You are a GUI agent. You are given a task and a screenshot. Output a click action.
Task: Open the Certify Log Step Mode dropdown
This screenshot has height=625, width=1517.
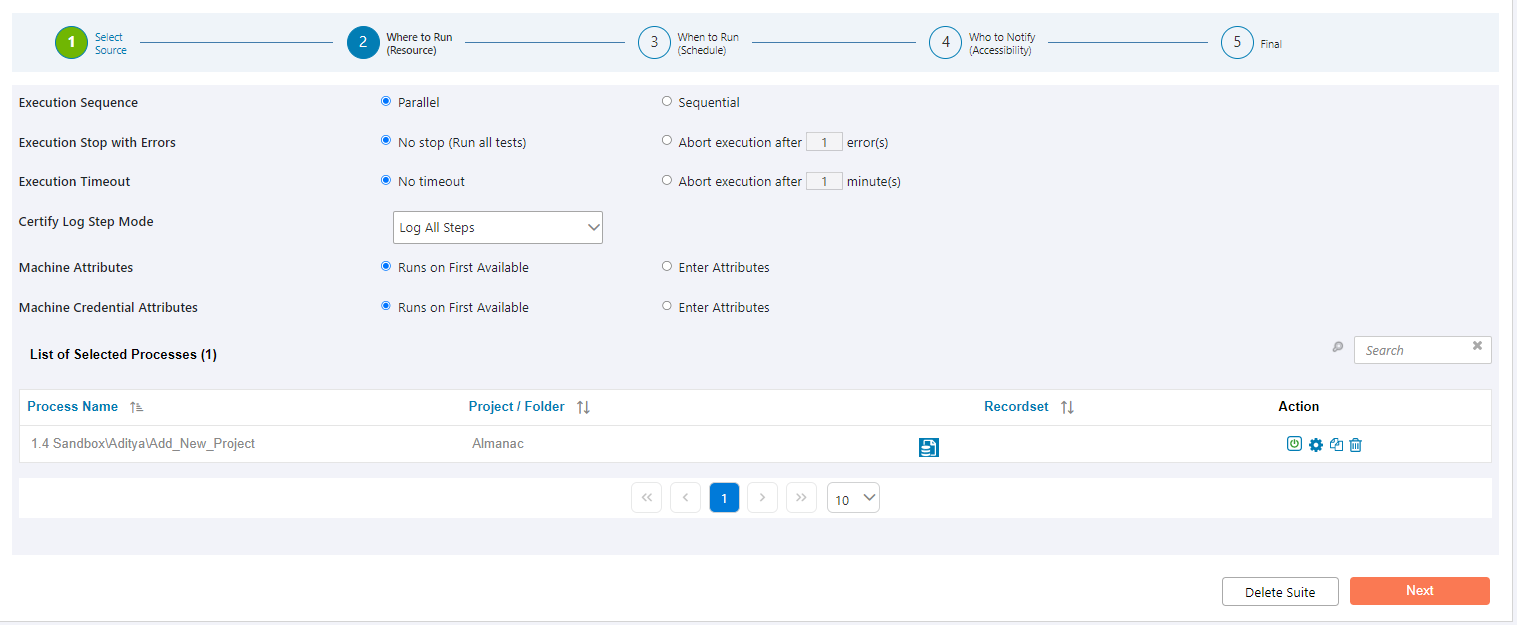tap(498, 228)
